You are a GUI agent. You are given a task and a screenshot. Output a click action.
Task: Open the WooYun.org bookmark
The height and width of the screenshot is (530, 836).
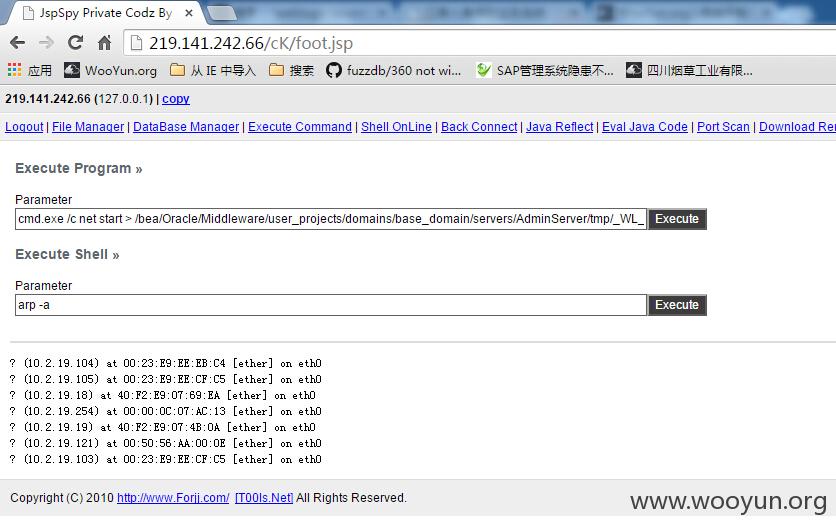coord(110,70)
